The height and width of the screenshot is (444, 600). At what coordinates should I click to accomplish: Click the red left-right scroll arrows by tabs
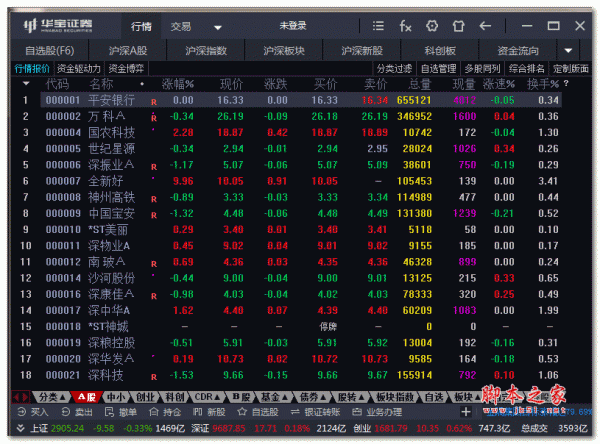(21, 397)
